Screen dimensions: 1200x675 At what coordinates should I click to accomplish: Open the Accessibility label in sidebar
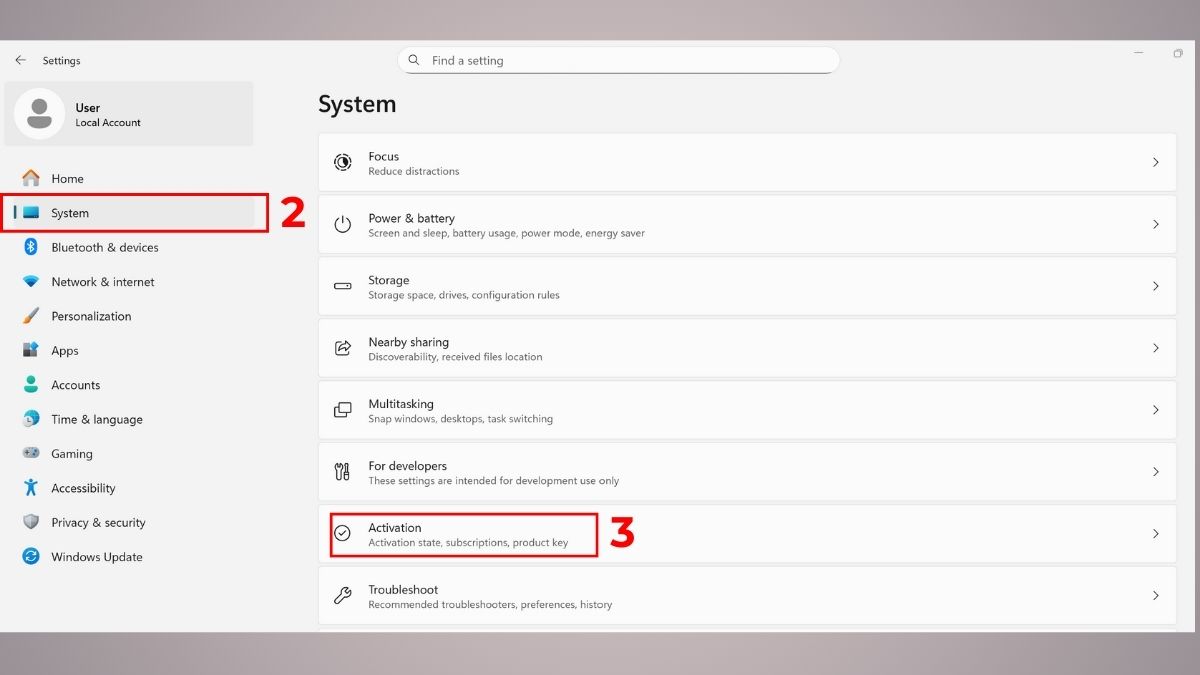83,488
